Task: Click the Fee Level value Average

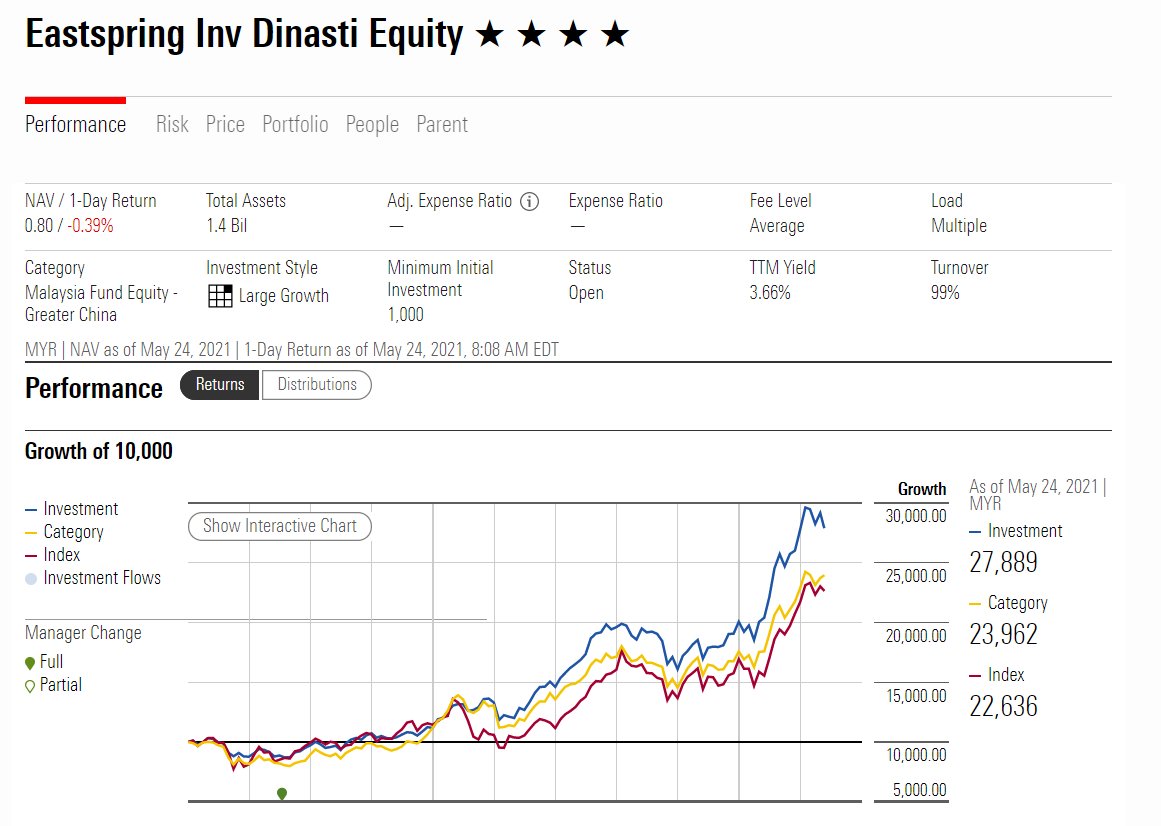Action: (777, 226)
